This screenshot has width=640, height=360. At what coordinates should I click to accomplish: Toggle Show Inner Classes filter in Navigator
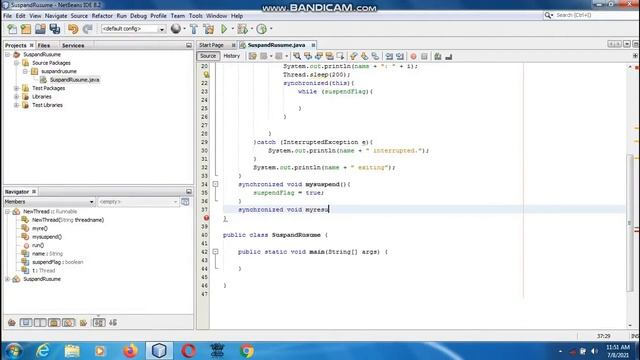[69, 323]
